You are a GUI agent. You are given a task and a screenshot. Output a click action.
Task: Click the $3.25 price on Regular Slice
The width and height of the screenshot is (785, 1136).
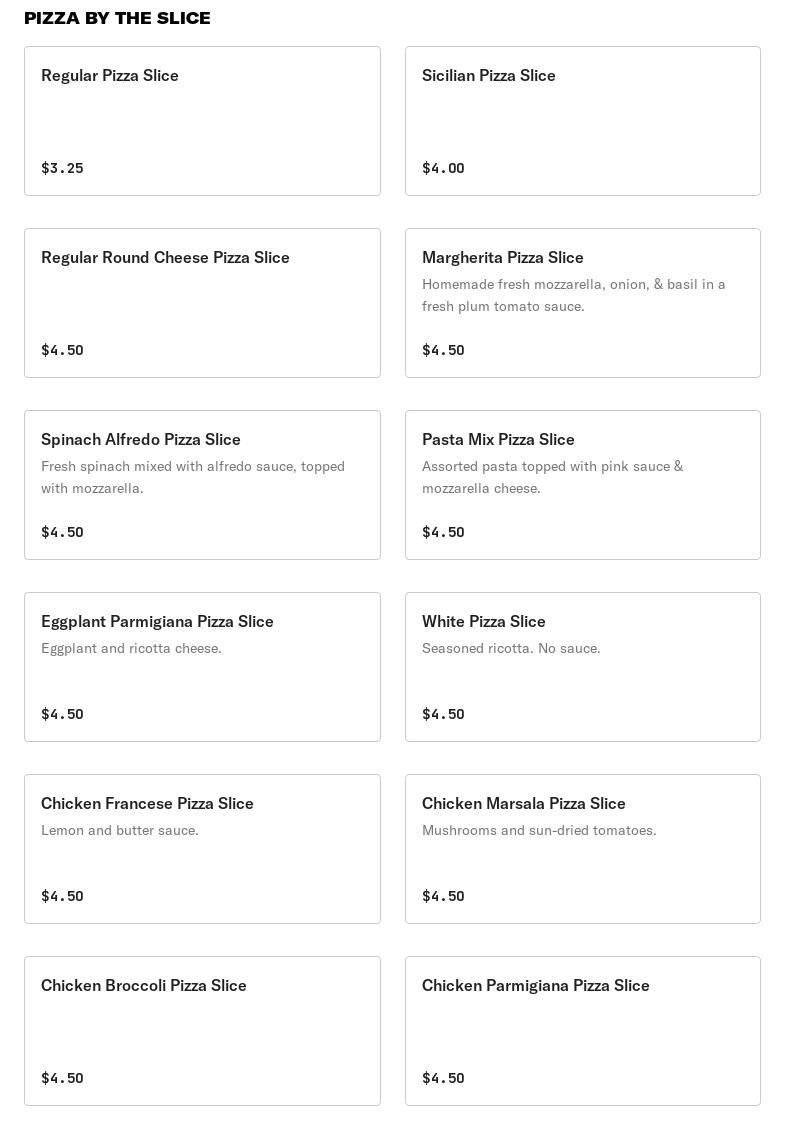[62, 168]
